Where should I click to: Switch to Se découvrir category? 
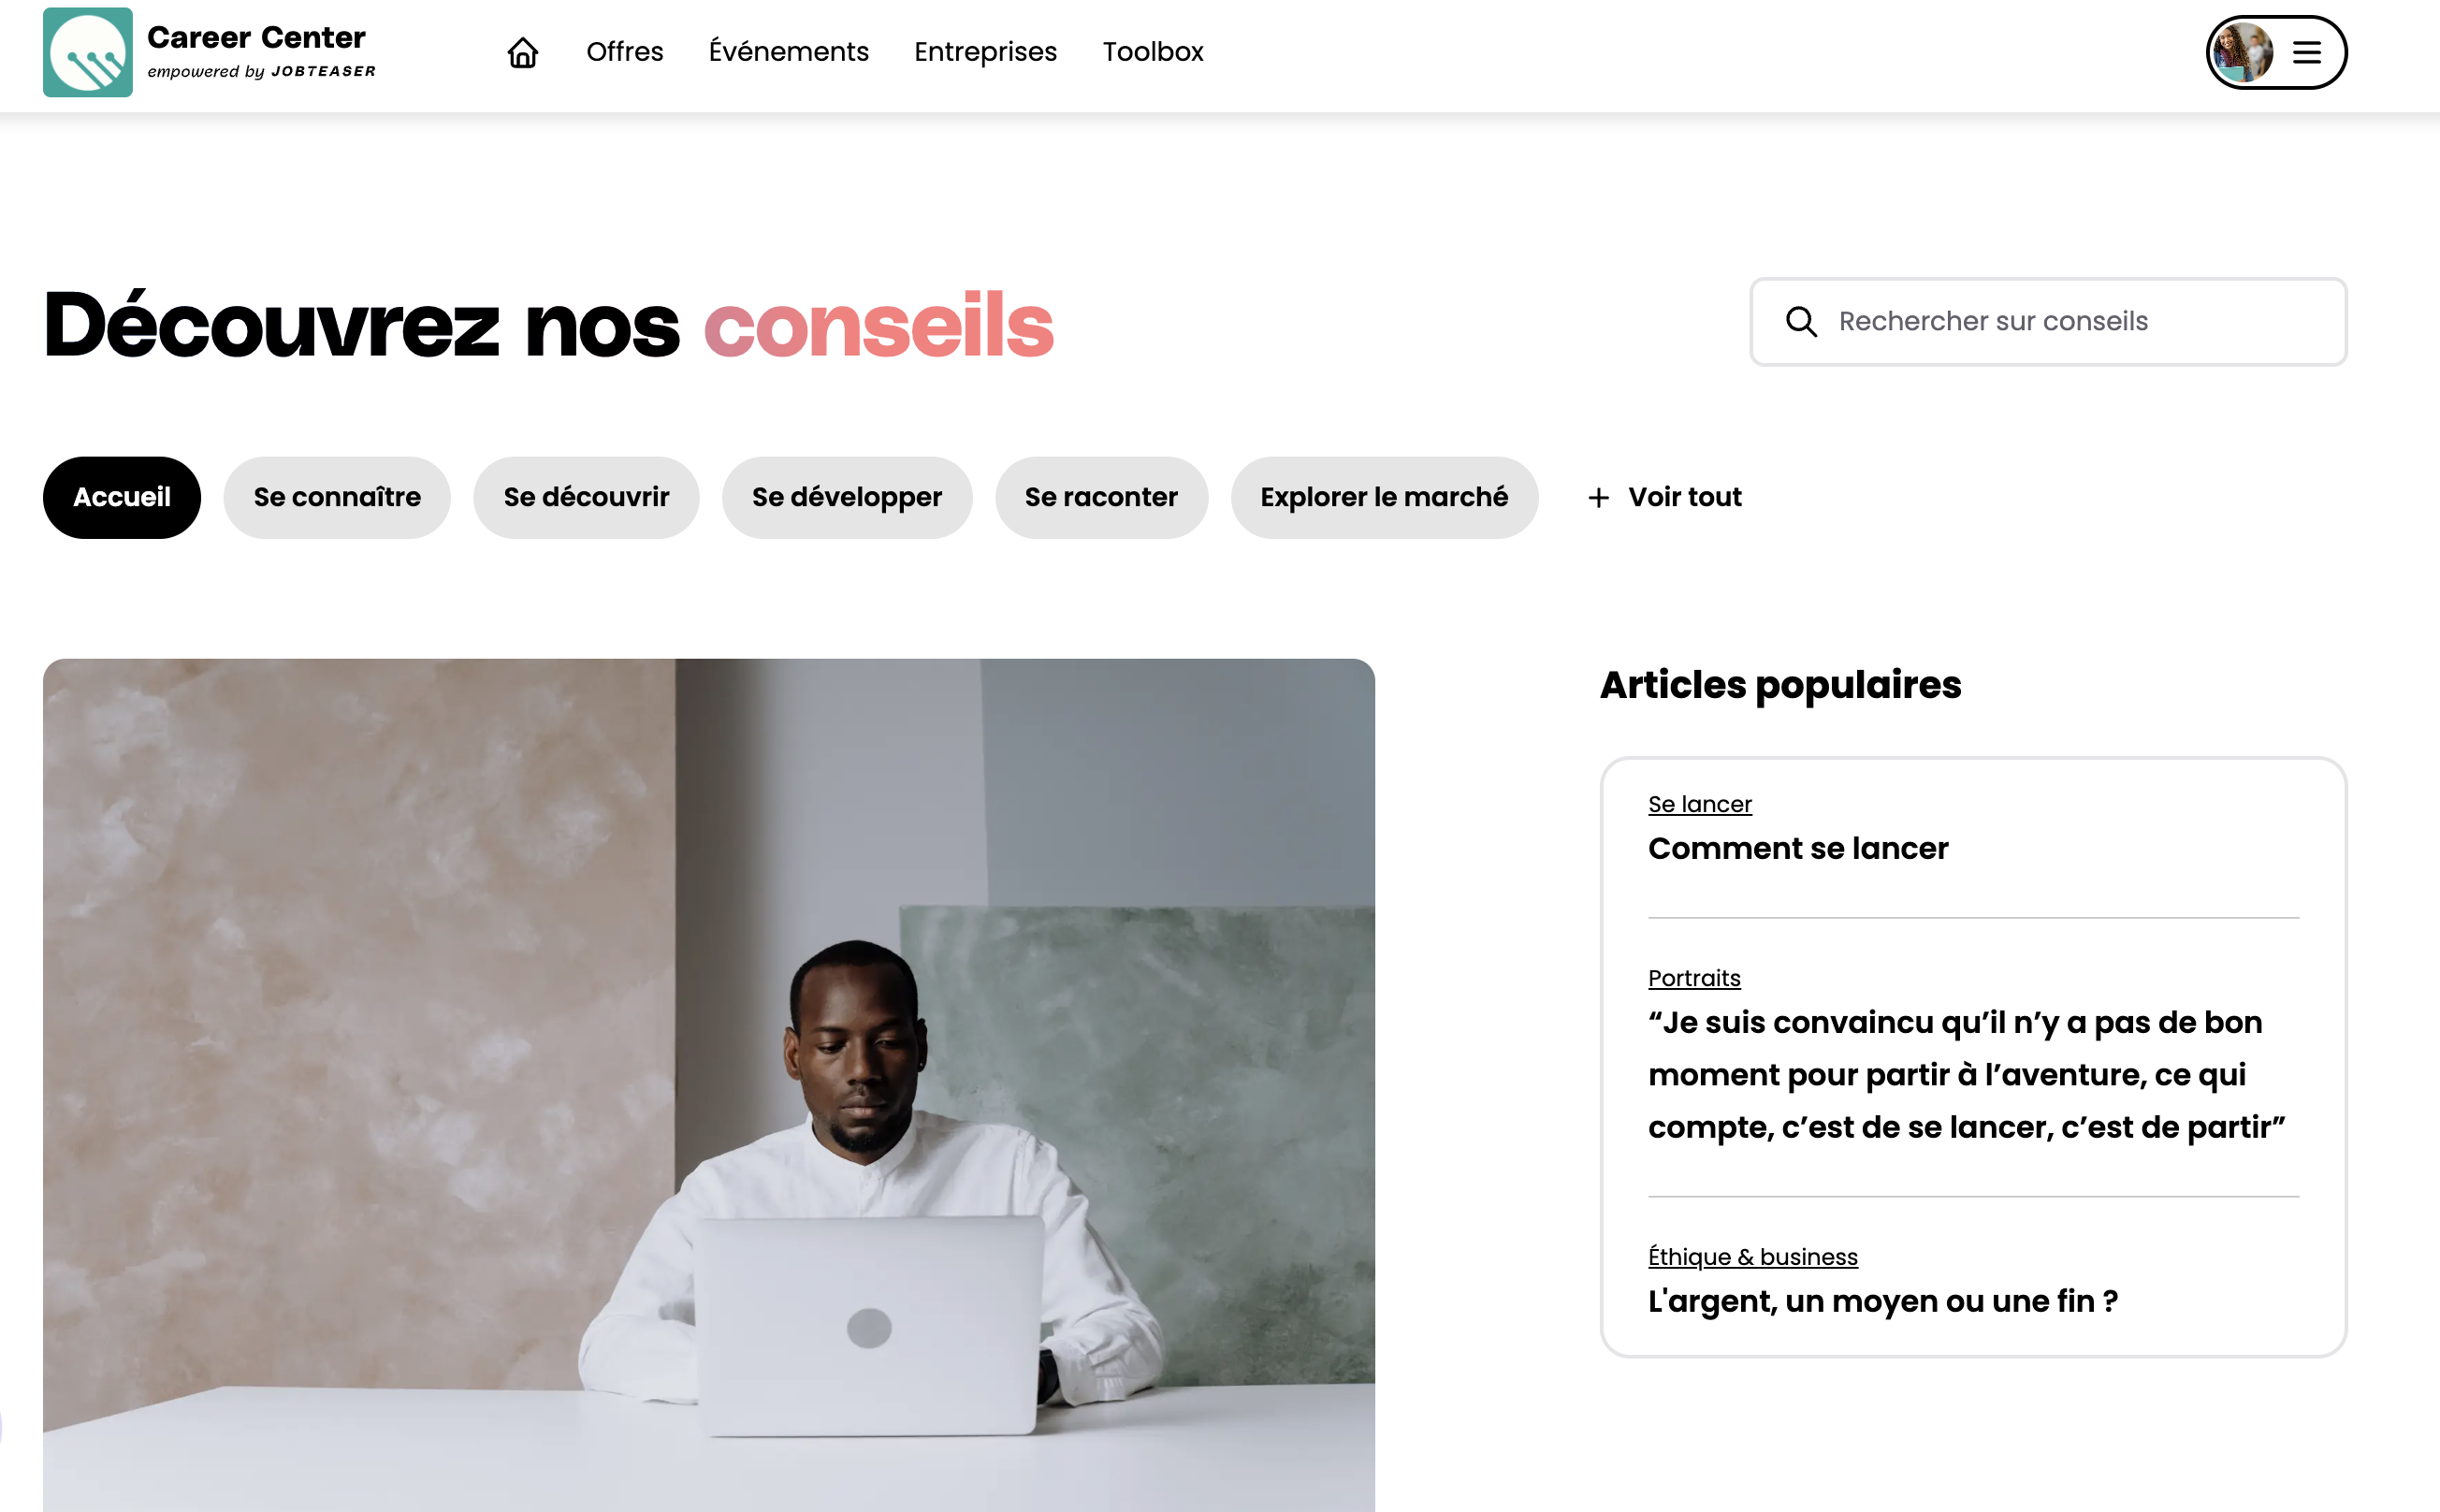tap(586, 497)
